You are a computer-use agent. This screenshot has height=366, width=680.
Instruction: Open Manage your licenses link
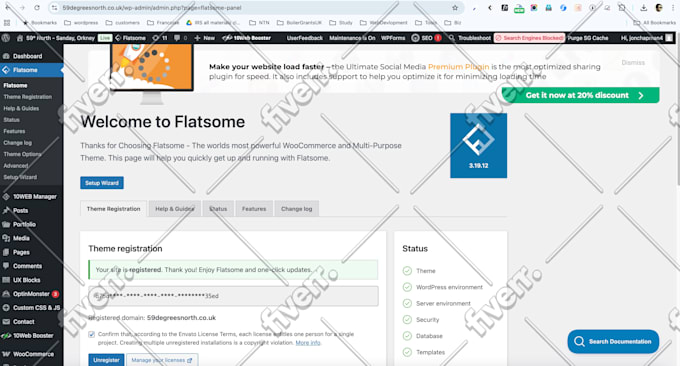click(x=162, y=360)
